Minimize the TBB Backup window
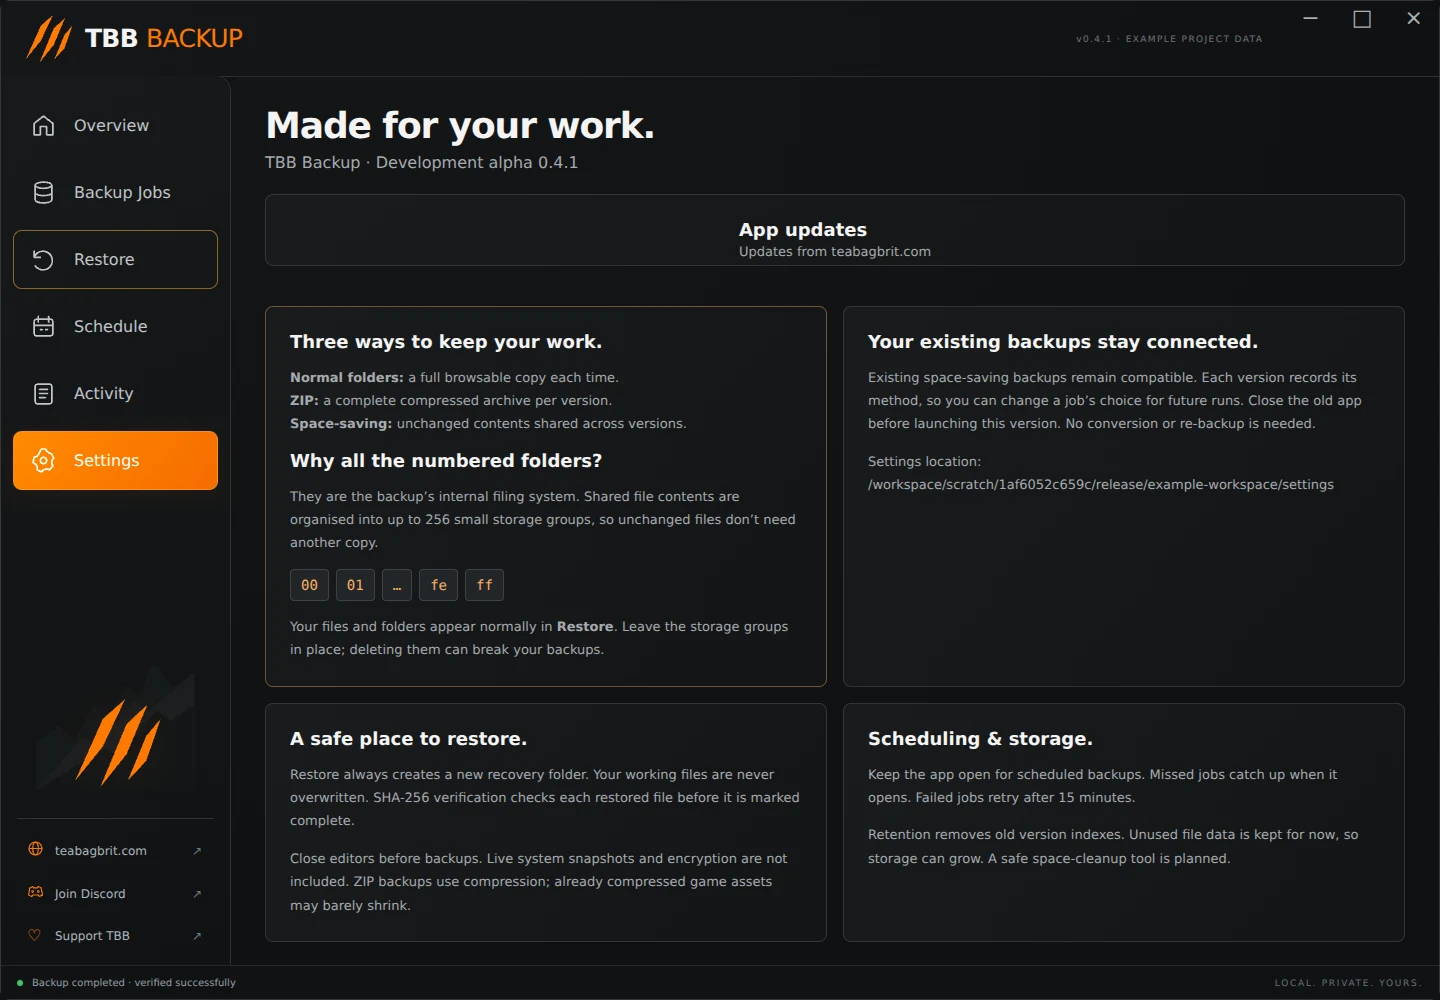 coord(1310,19)
